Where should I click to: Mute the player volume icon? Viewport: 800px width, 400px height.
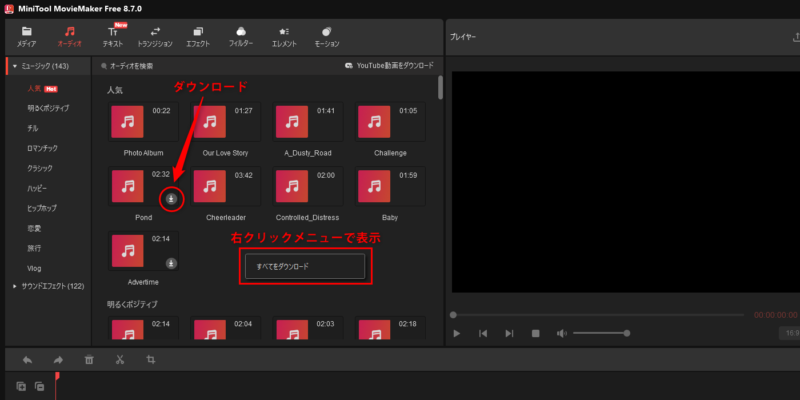pyautogui.click(x=562, y=333)
